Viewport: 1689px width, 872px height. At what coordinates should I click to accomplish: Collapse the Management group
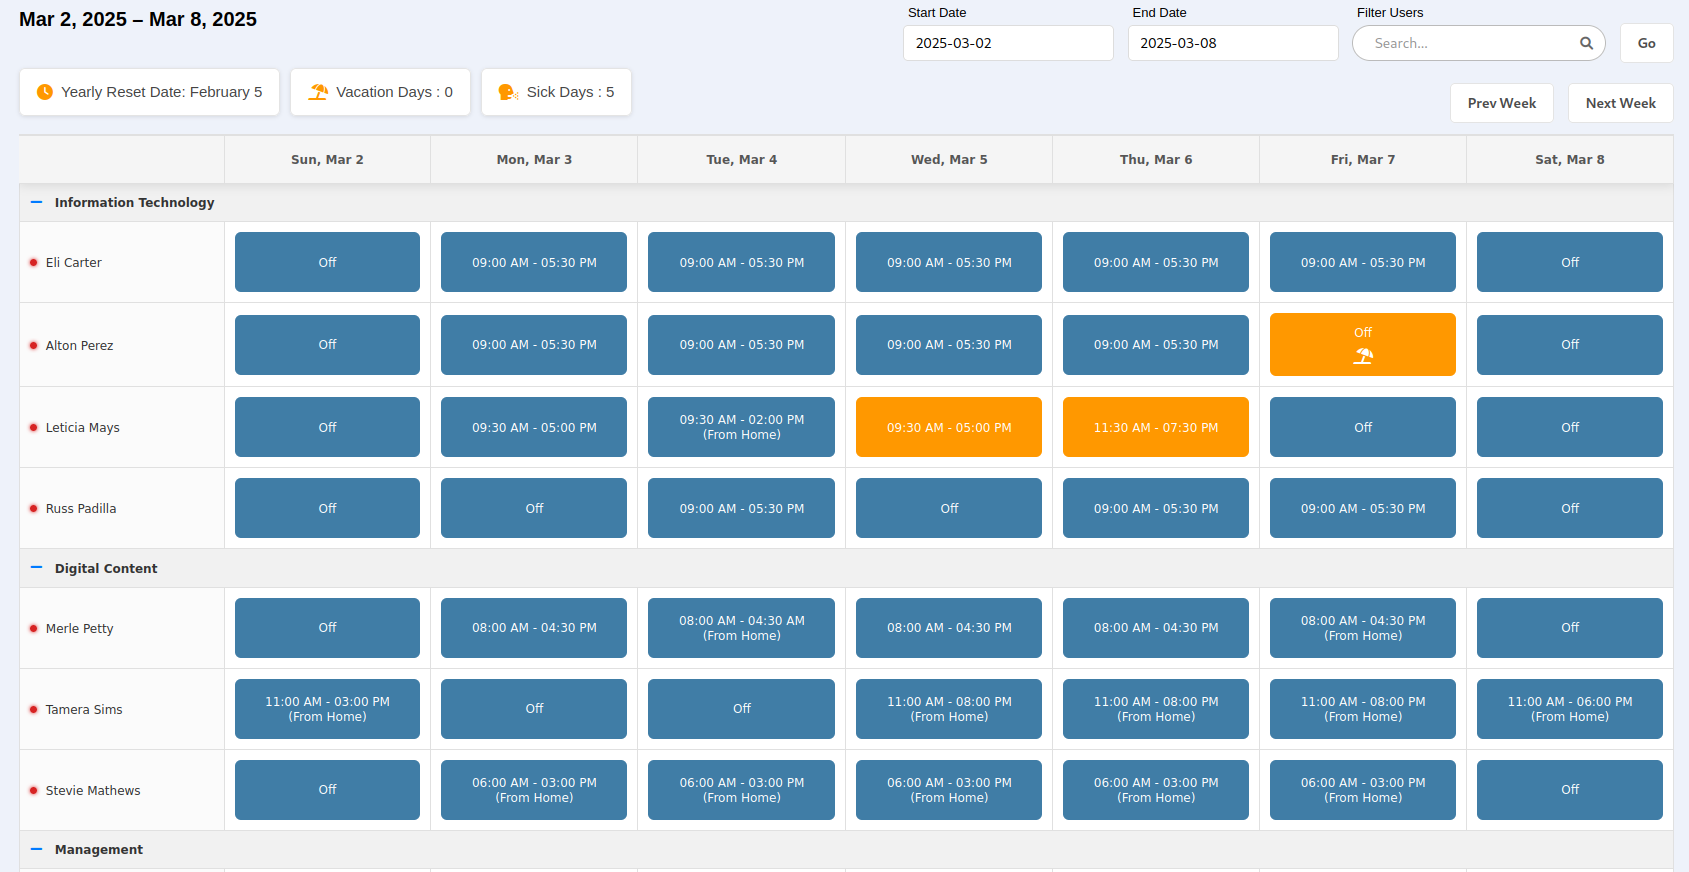tap(37, 849)
